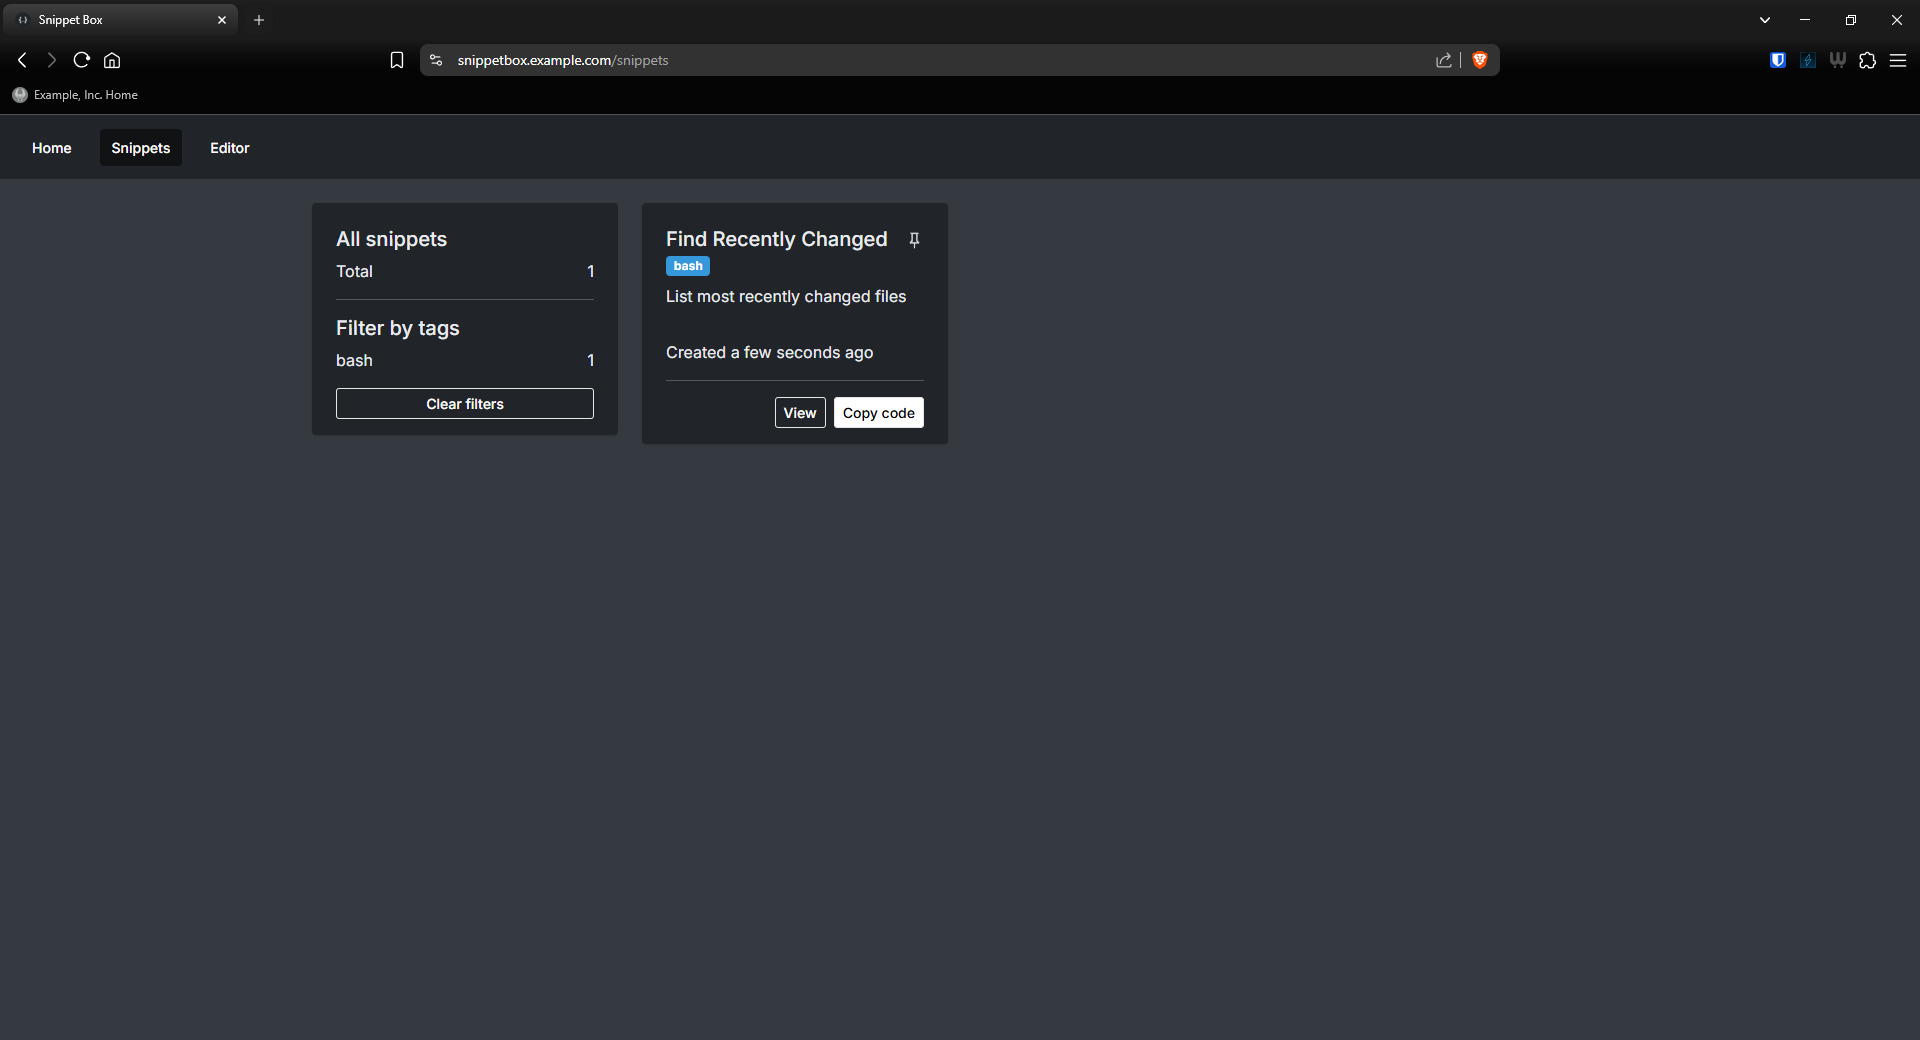
Task: Select the Snippets nav tab
Action: click(x=141, y=148)
